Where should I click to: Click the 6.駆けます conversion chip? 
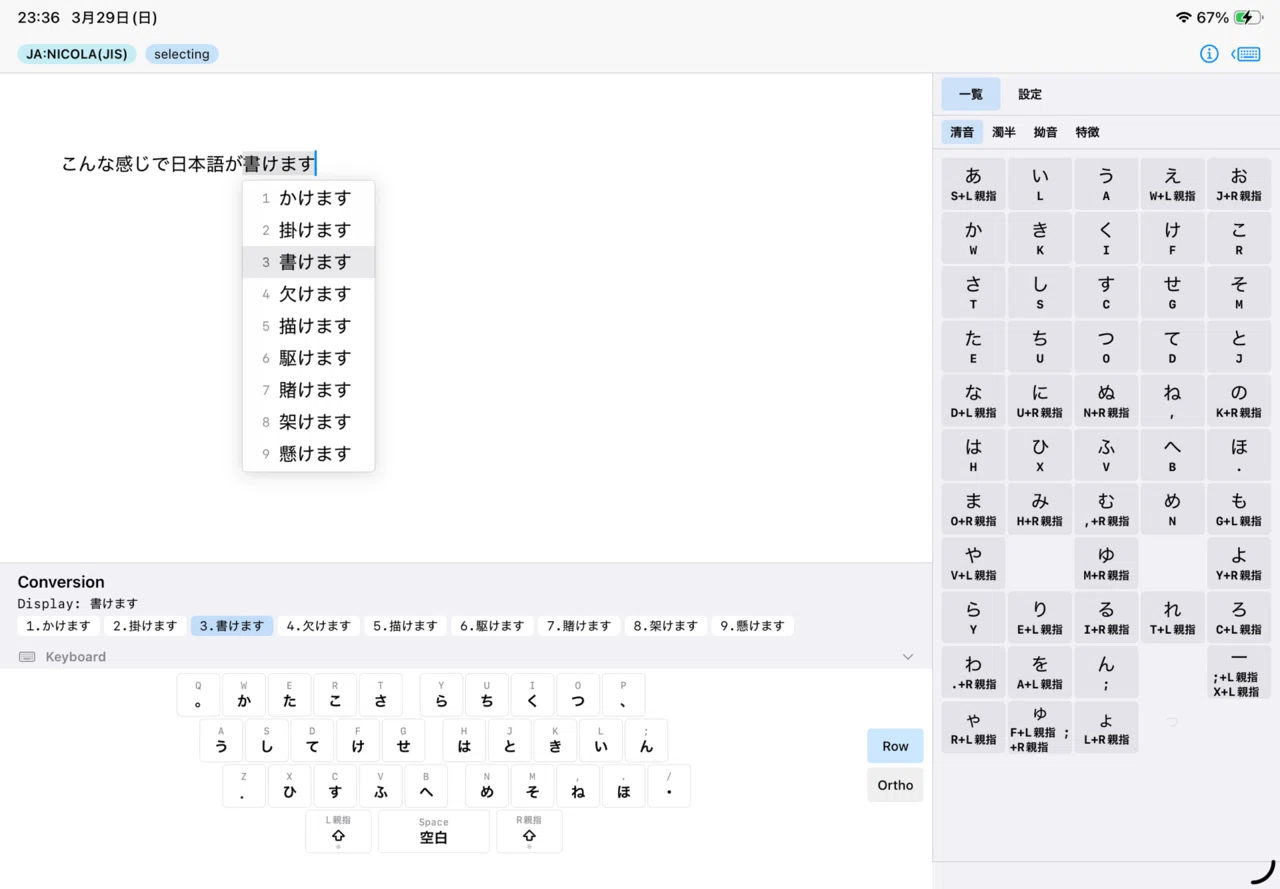493,626
